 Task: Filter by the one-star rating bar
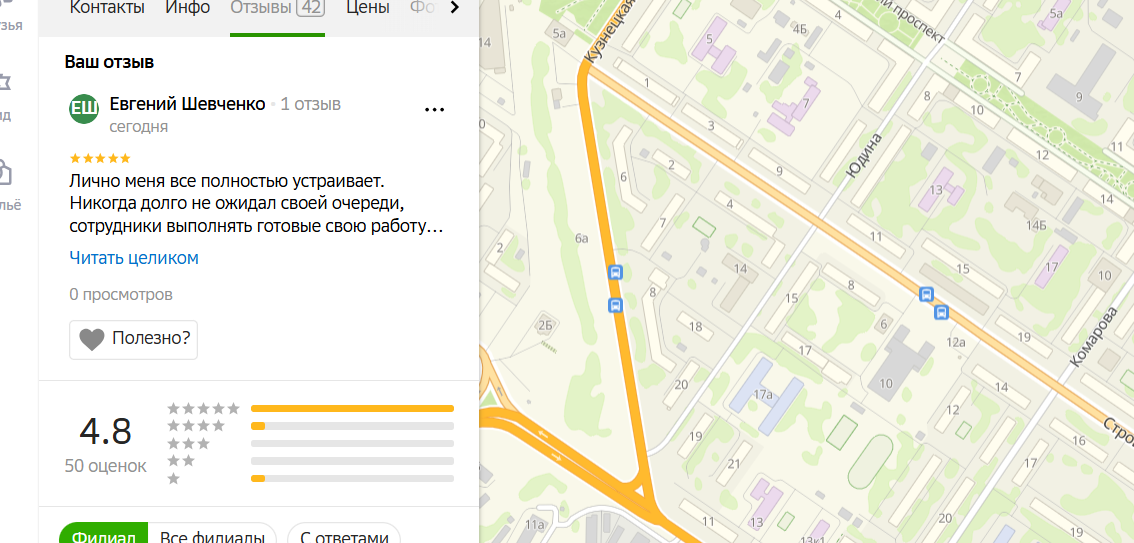(x=352, y=479)
